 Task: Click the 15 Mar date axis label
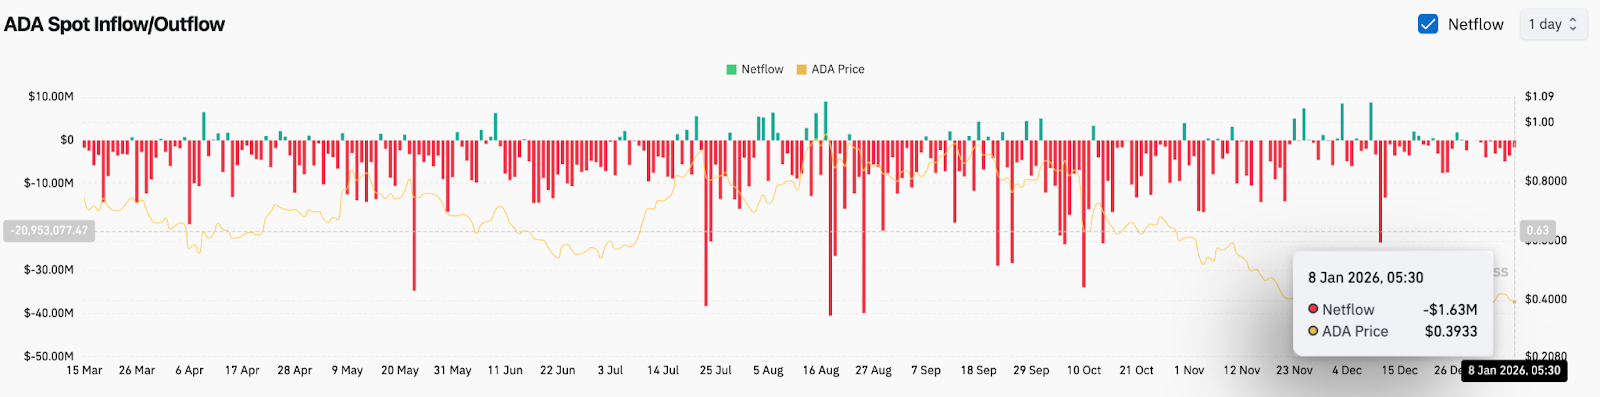click(84, 370)
